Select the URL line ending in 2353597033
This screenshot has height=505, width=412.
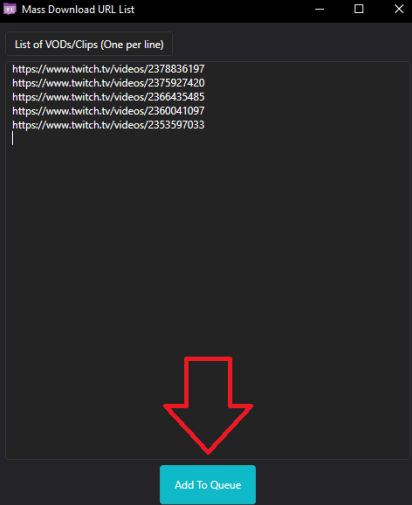tap(108, 125)
